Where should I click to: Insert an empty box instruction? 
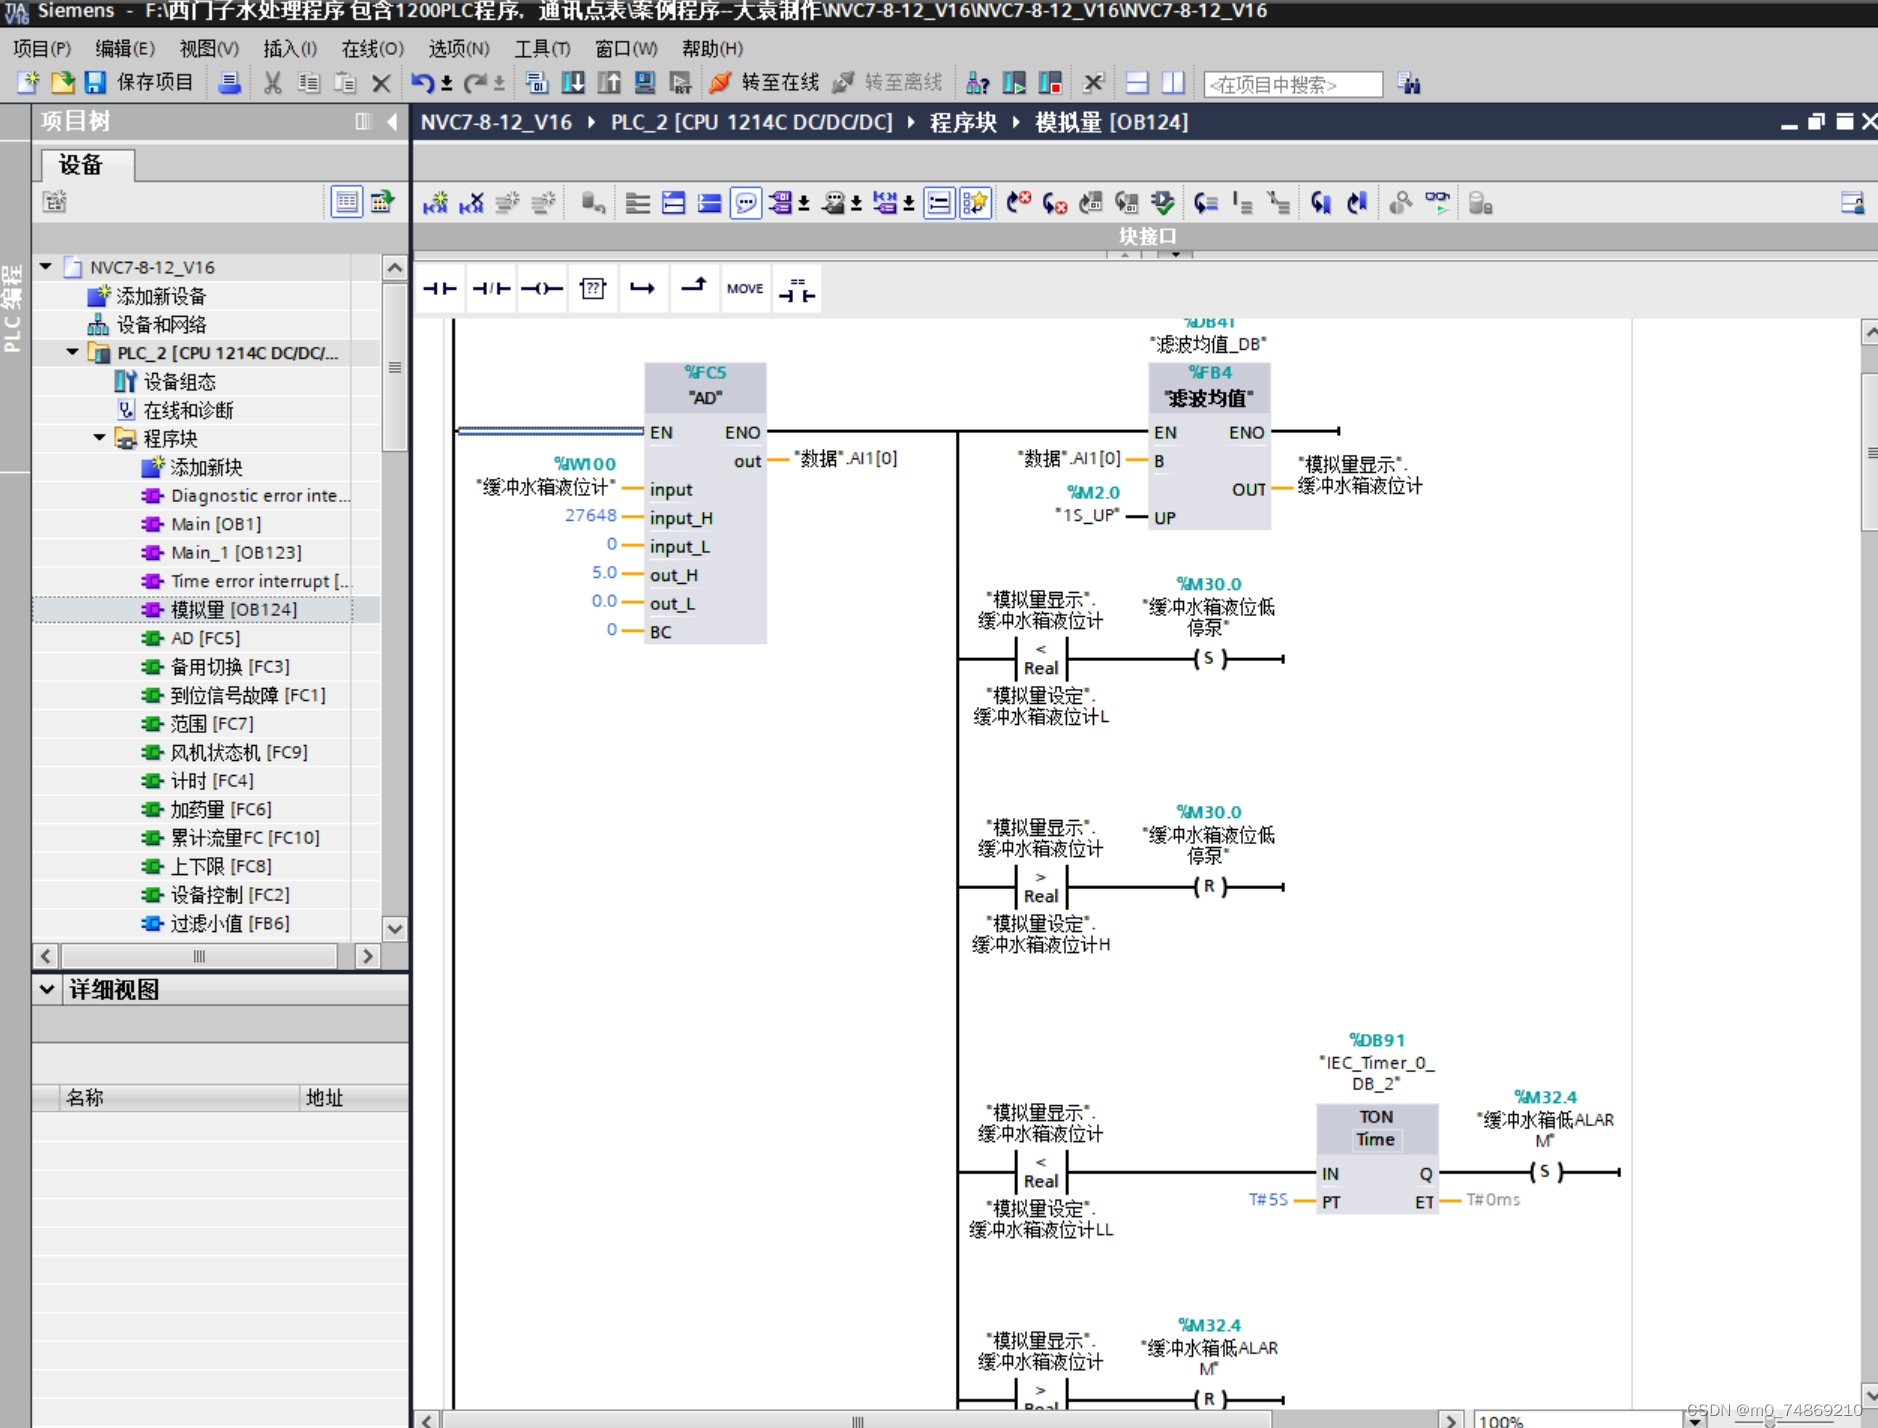(x=593, y=289)
